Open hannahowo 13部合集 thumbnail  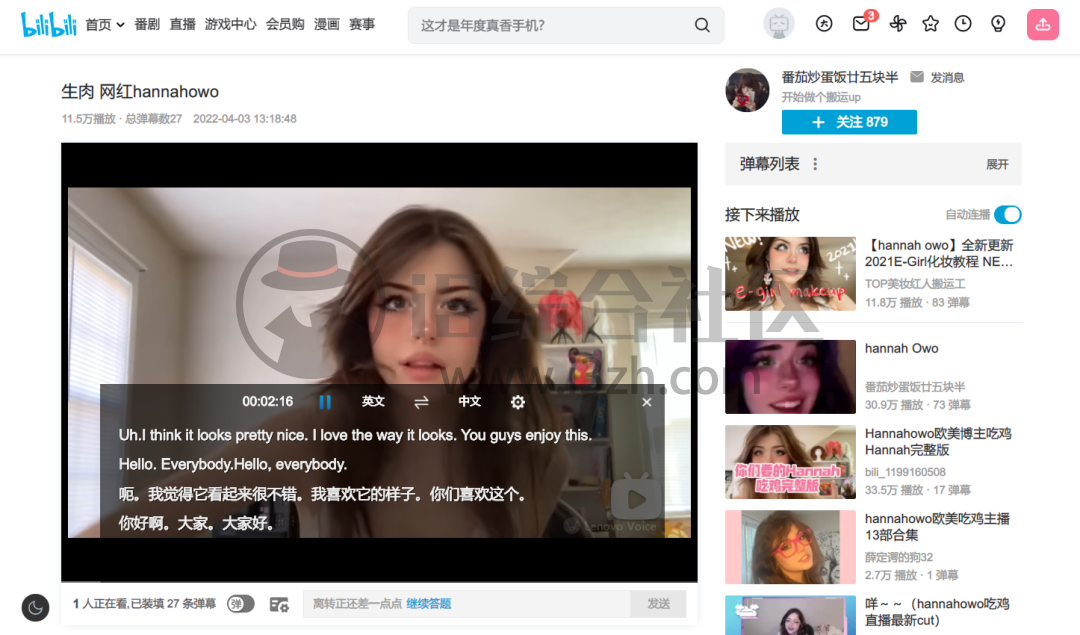pos(790,547)
